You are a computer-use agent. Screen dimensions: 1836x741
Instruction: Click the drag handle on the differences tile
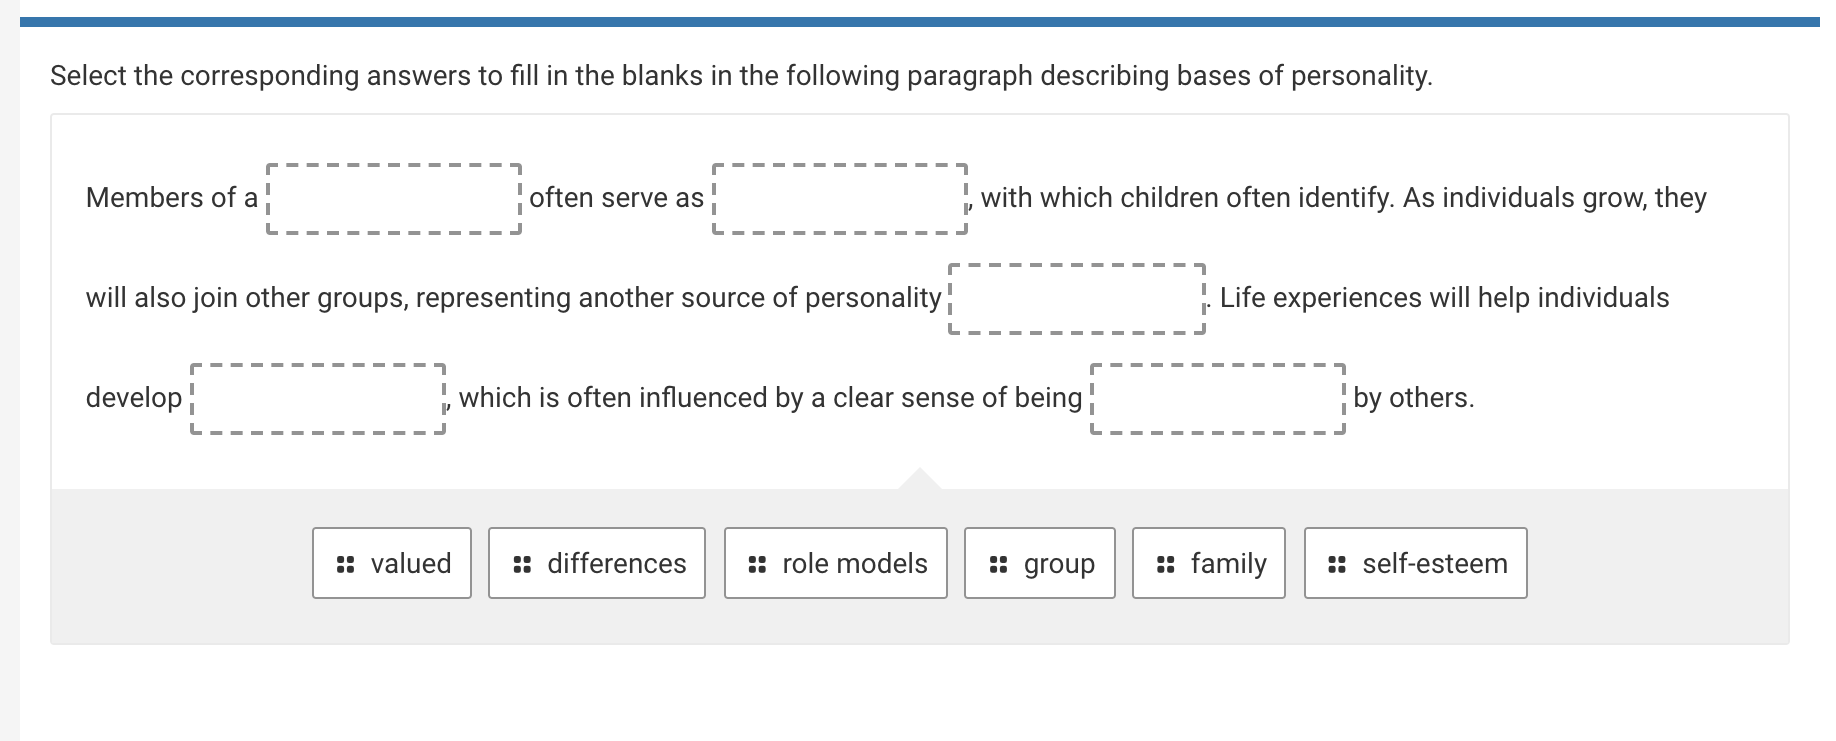521,563
